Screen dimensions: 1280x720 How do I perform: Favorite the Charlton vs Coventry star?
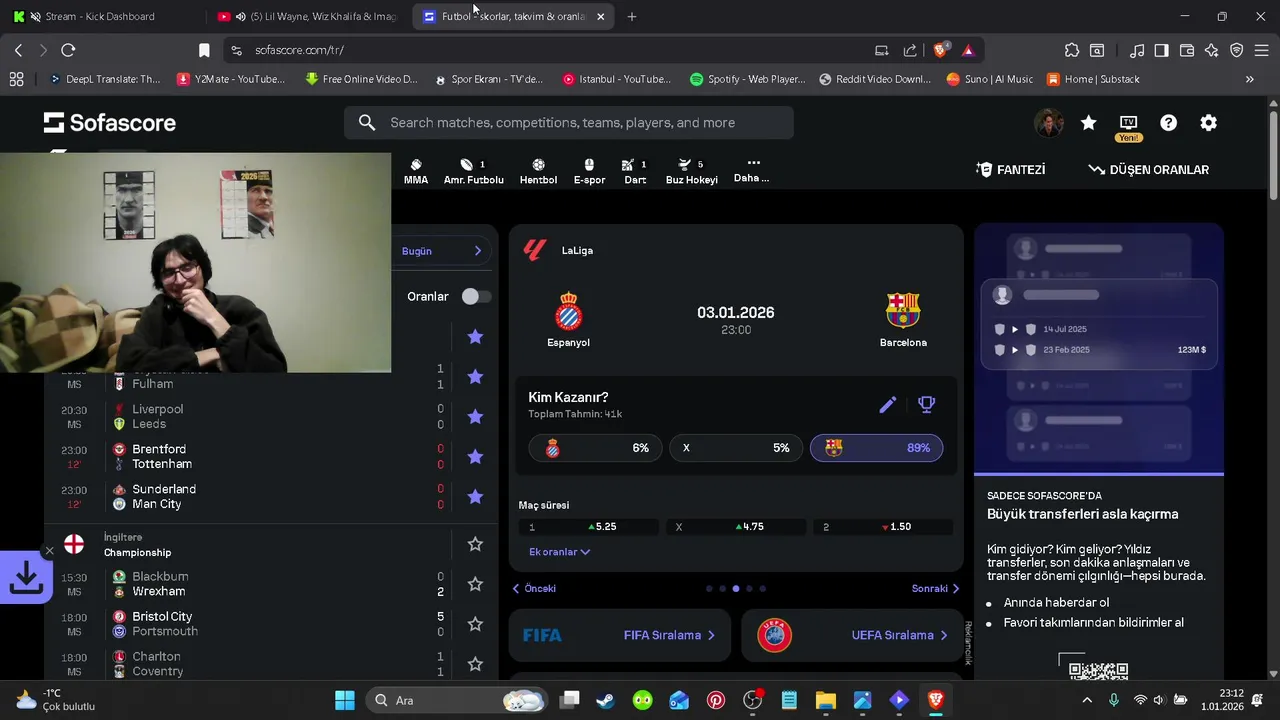pos(475,664)
